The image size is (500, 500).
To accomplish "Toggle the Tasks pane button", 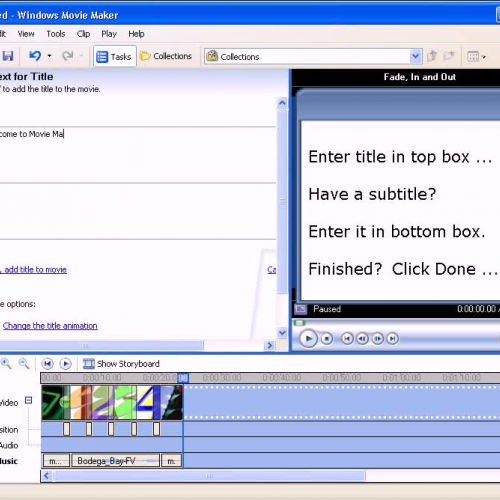I will click(114, 57).
